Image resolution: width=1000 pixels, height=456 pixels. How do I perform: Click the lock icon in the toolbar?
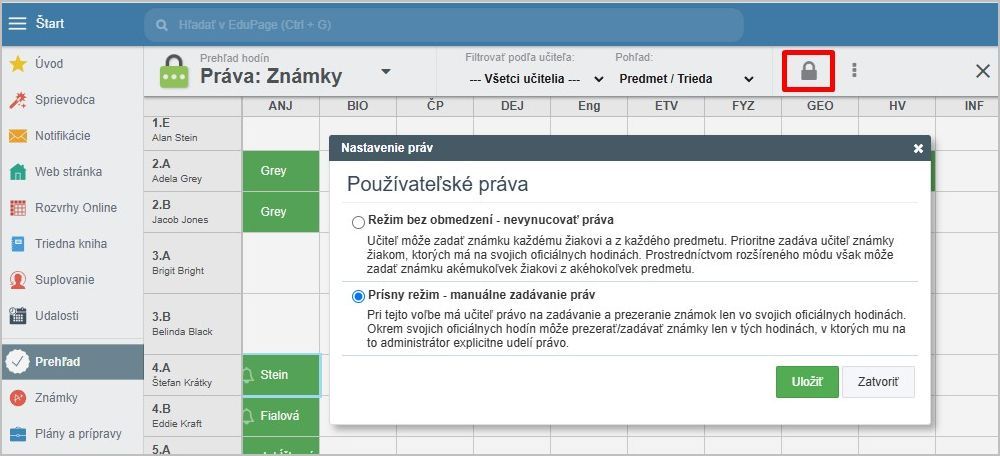pos(808,71)
